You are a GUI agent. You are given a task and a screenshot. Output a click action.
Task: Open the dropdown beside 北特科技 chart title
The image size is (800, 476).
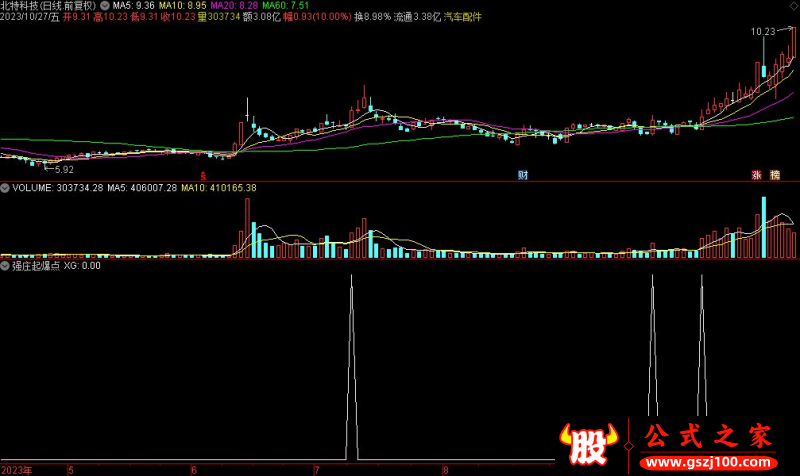[x=105, y=6]
